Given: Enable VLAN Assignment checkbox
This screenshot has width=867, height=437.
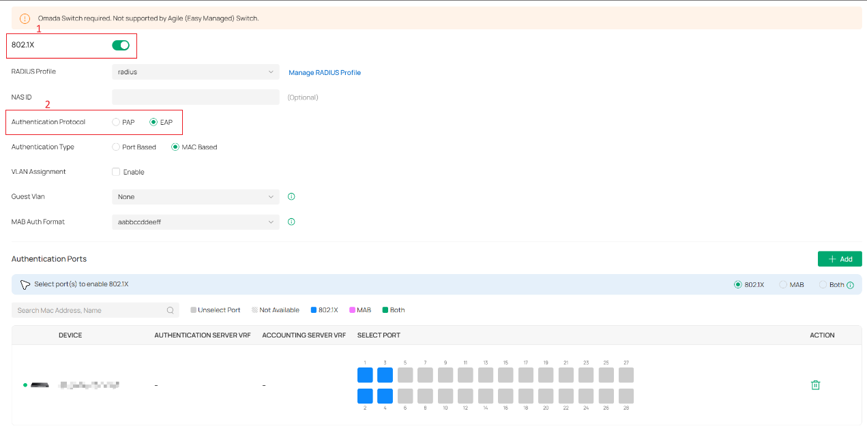Looking at the screenshot, I should 116,172.
